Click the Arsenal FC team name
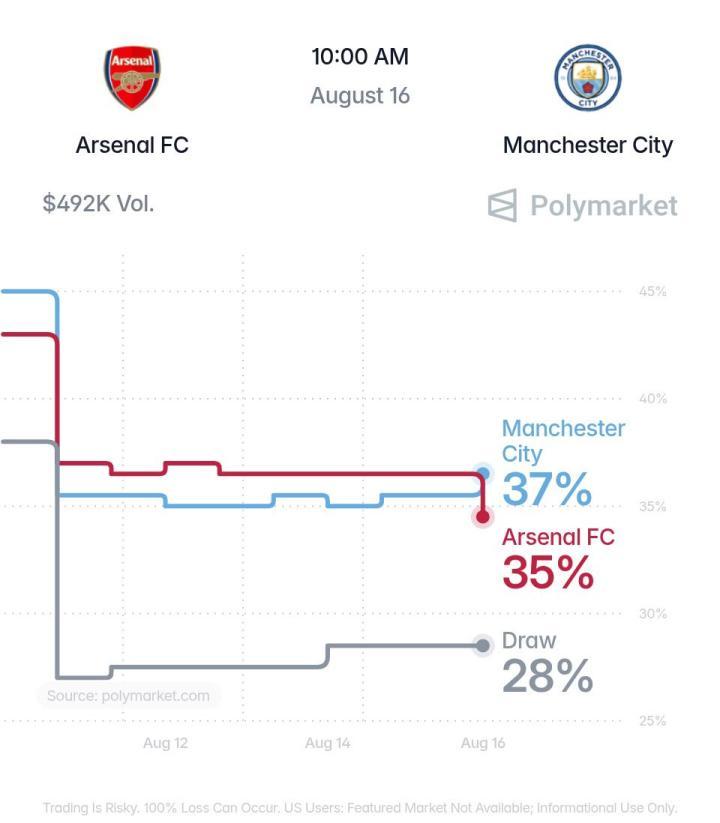The image size is (720, 823). (x=132, y=145)
